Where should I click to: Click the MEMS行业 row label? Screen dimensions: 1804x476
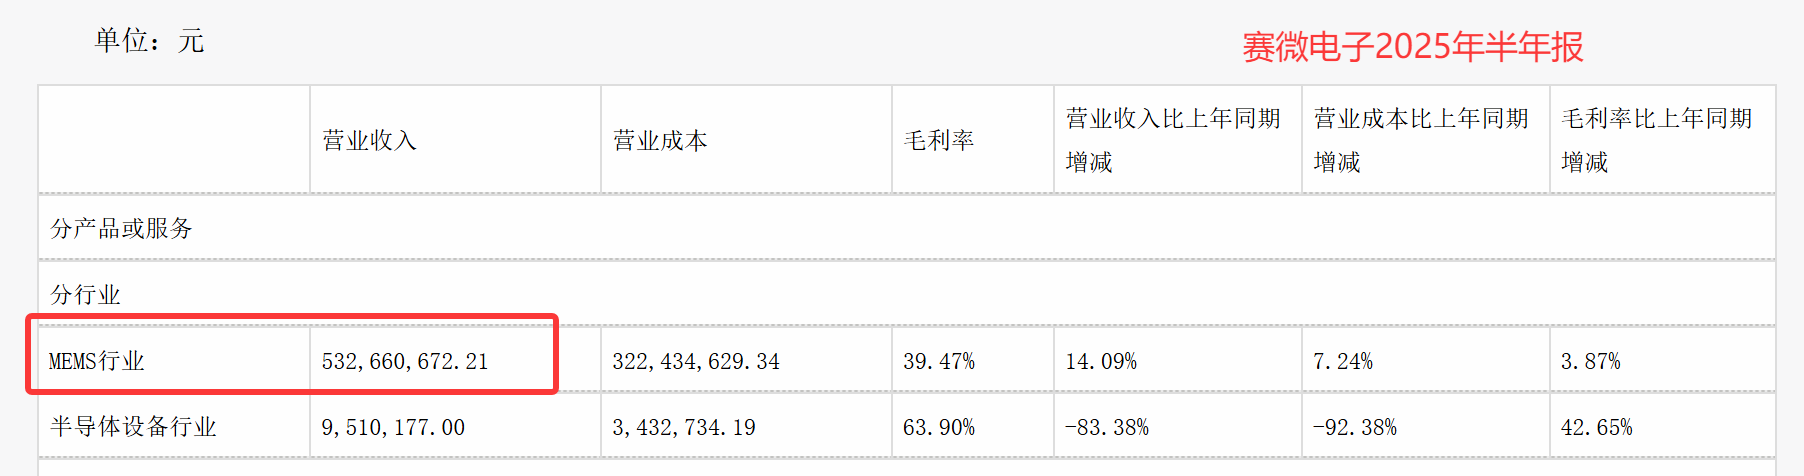97,361
